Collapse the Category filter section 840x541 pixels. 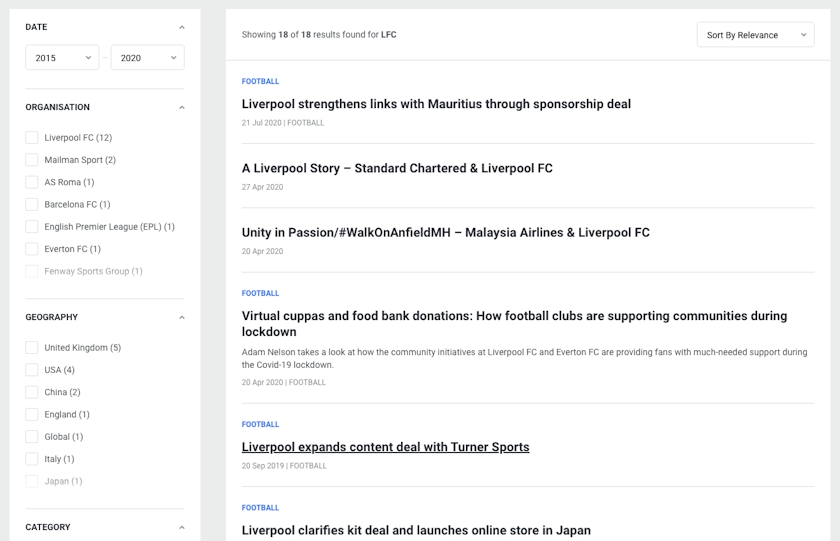click(x=181, y=527)
